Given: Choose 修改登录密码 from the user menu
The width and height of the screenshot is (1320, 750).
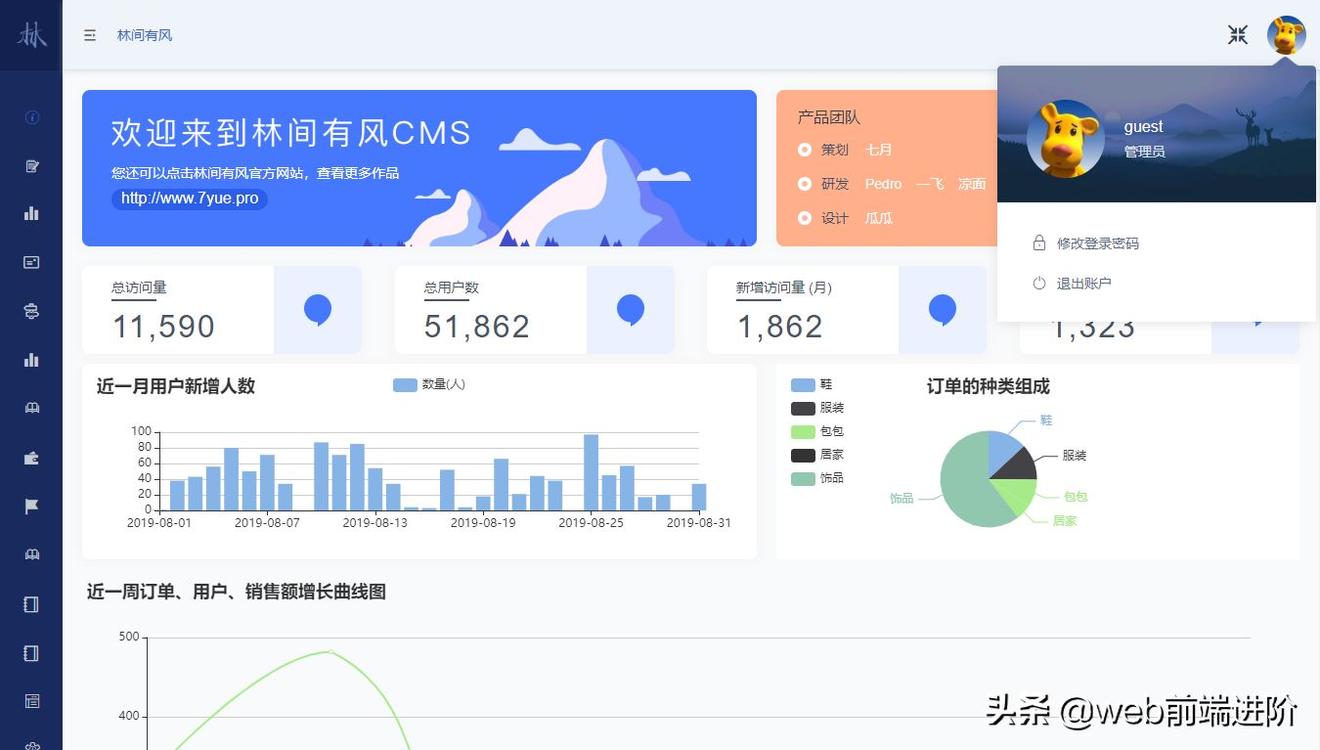Looking at the screenshot, I should point(1097,243).
